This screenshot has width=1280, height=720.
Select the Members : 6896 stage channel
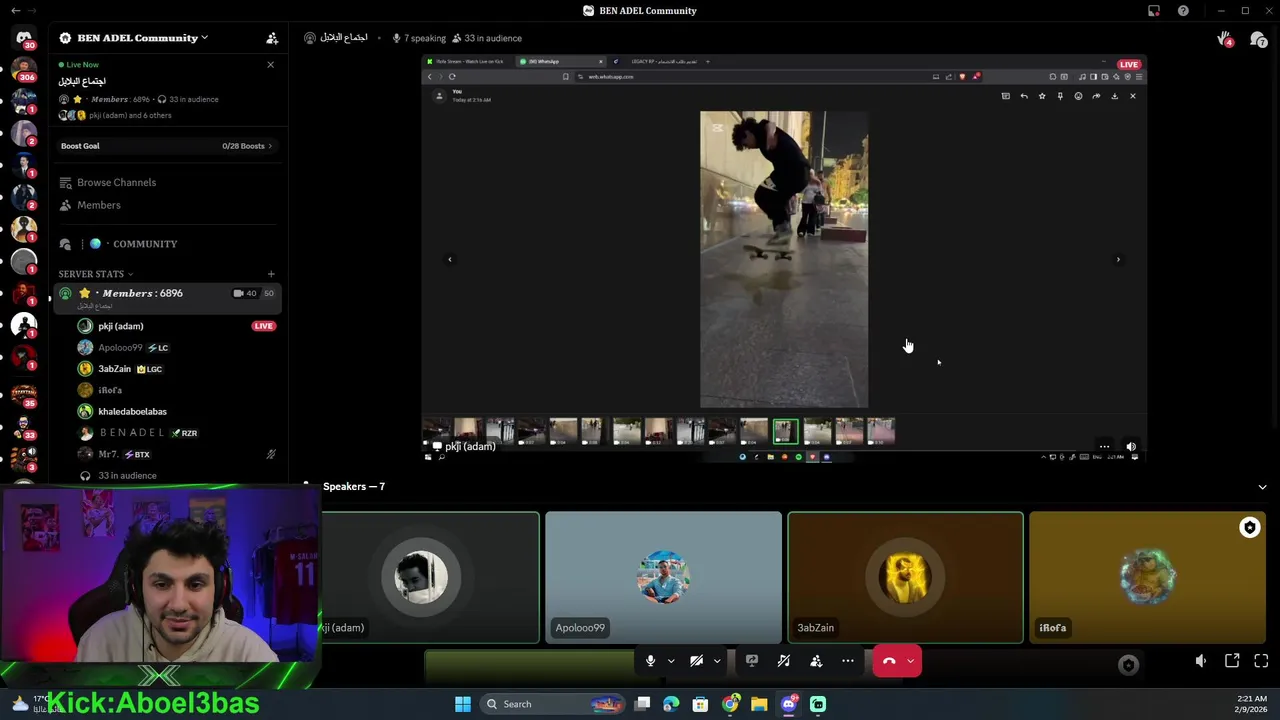click(x=167, y=297)
